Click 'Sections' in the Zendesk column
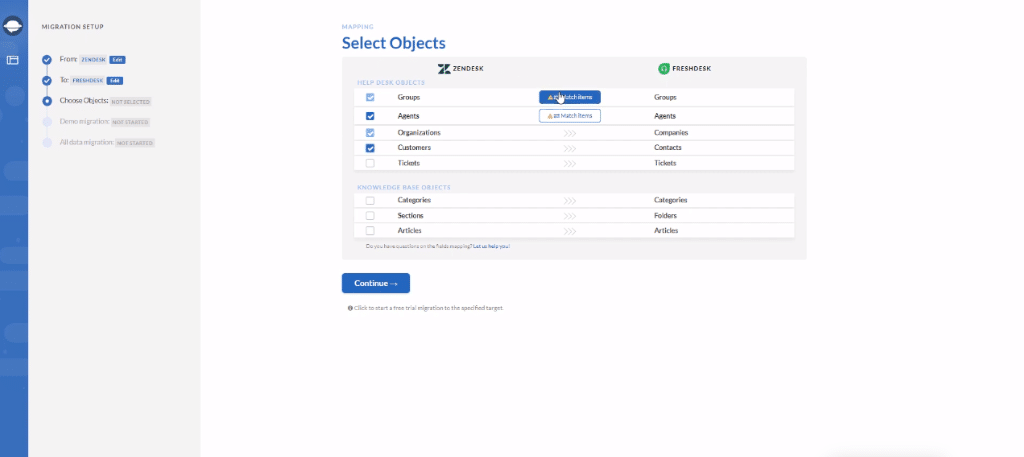Image resolution: width=1024 pixels, height=457 pixels. click(x=410, y=215)
